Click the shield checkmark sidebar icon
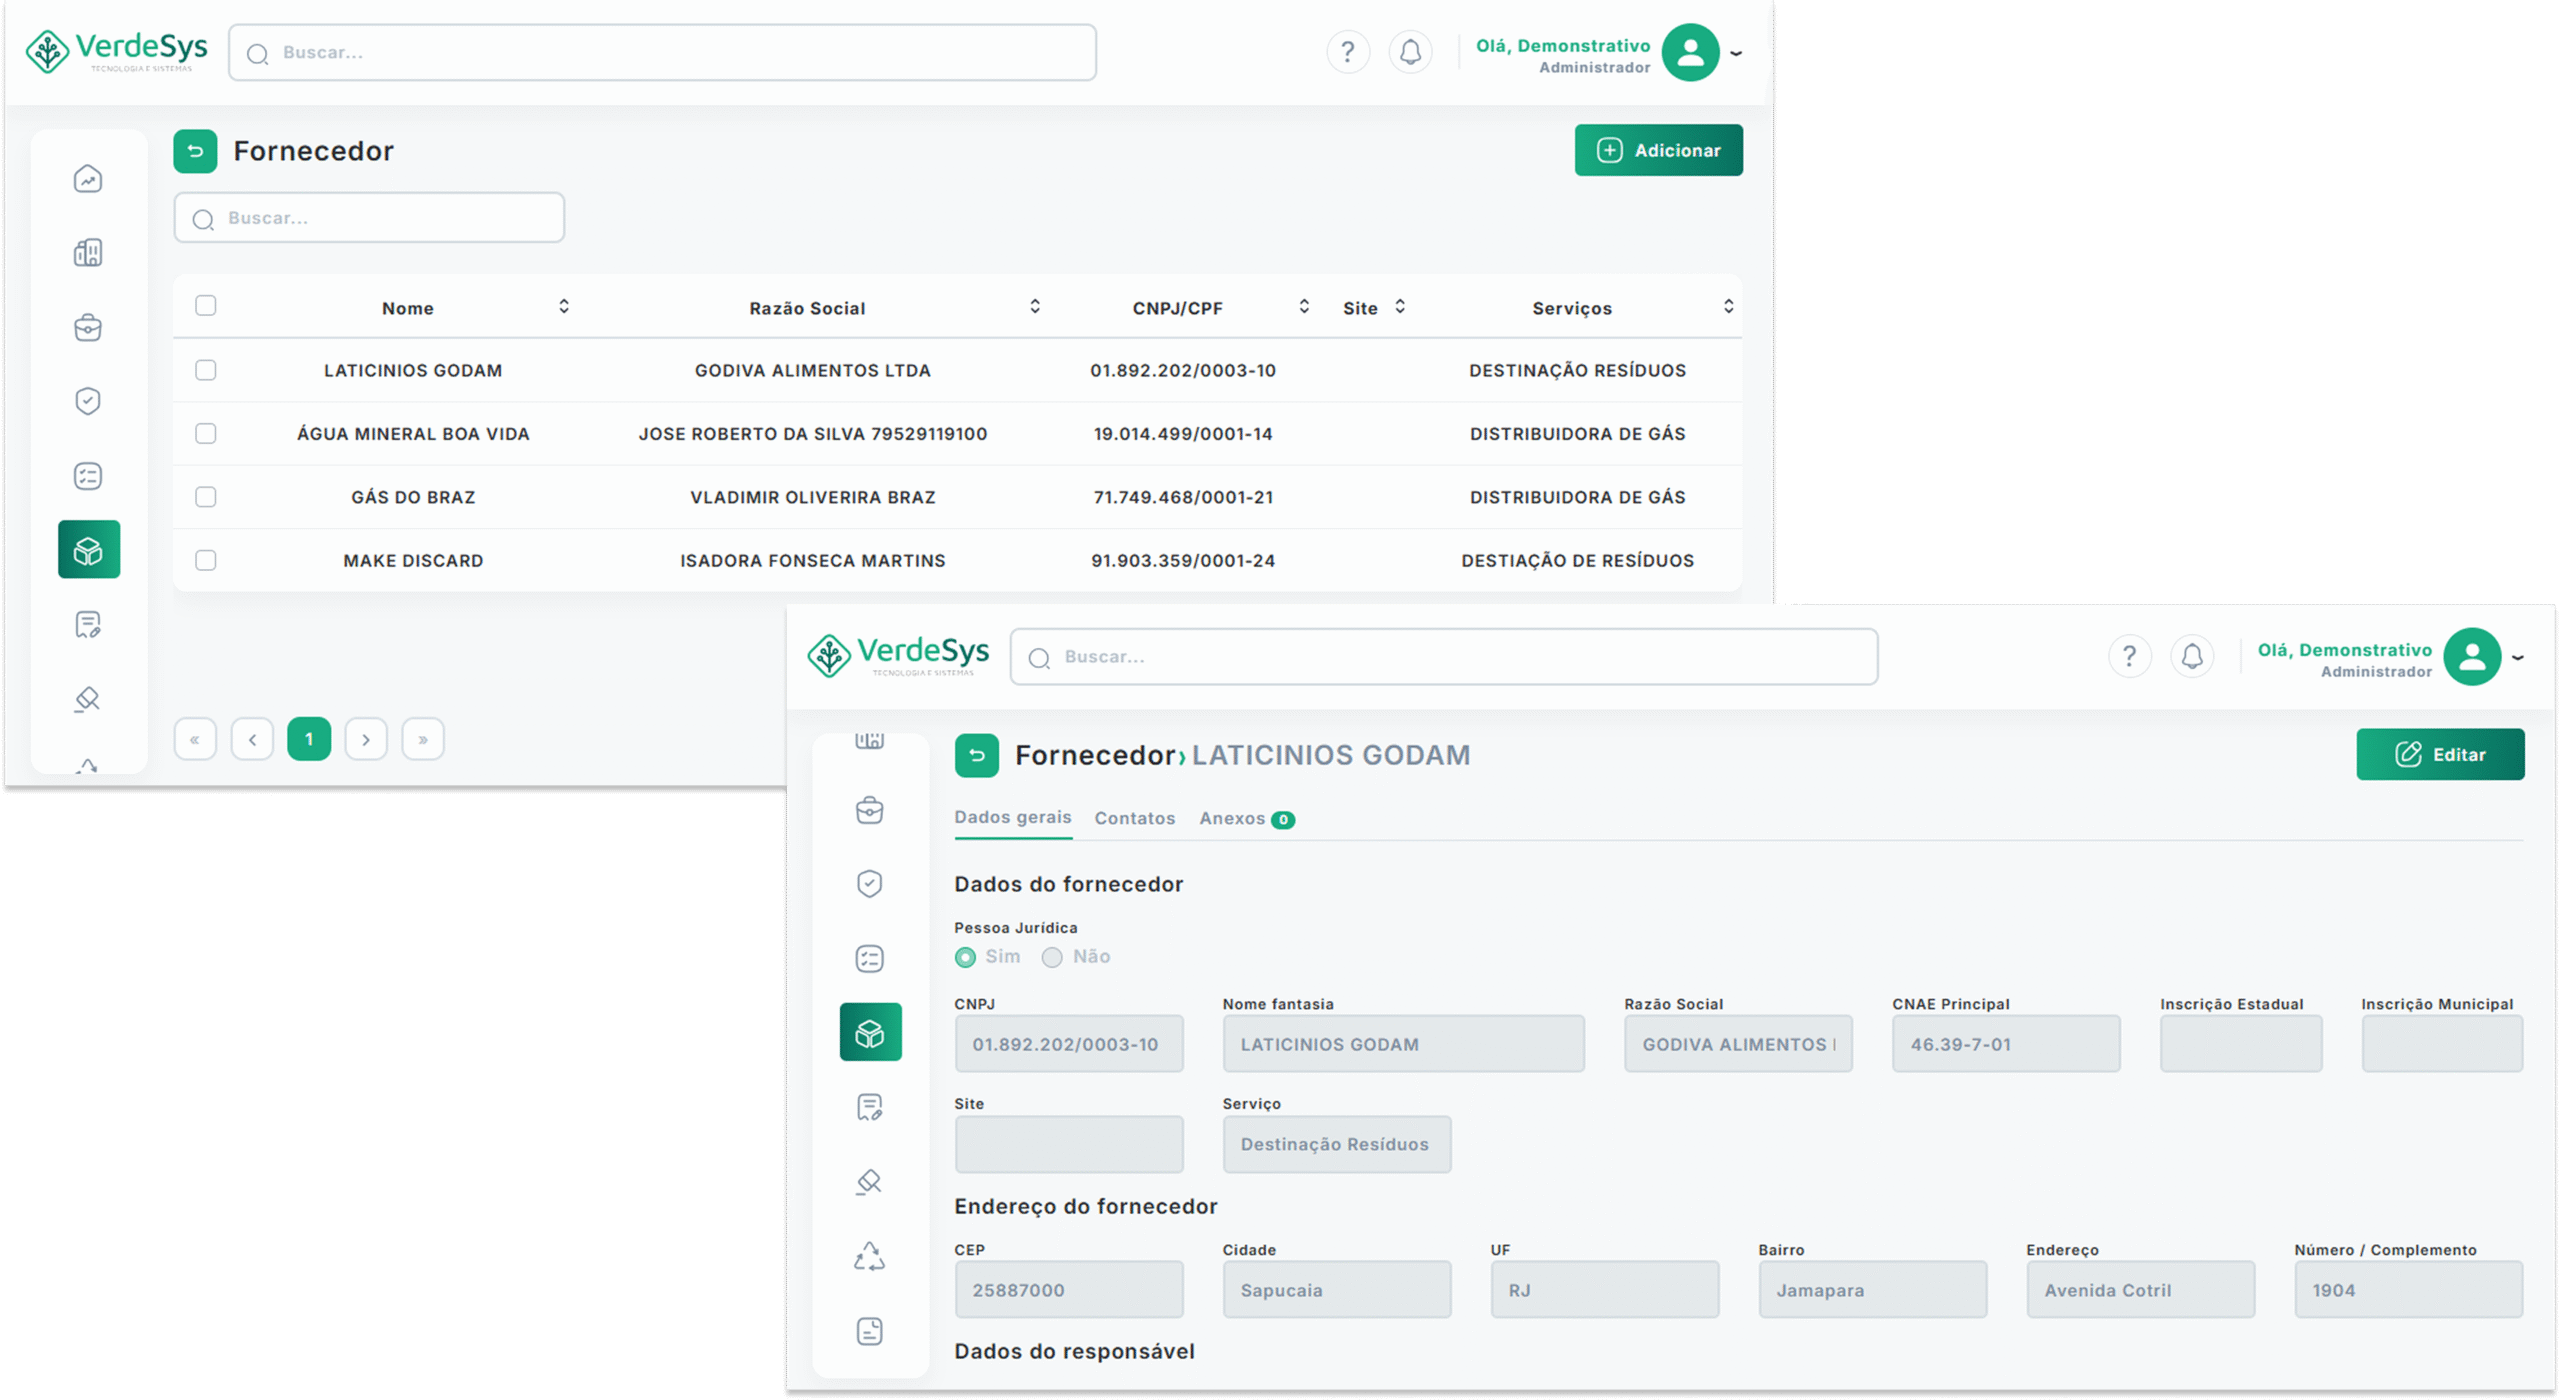Screen dimensions: 2560x1400 88,401
